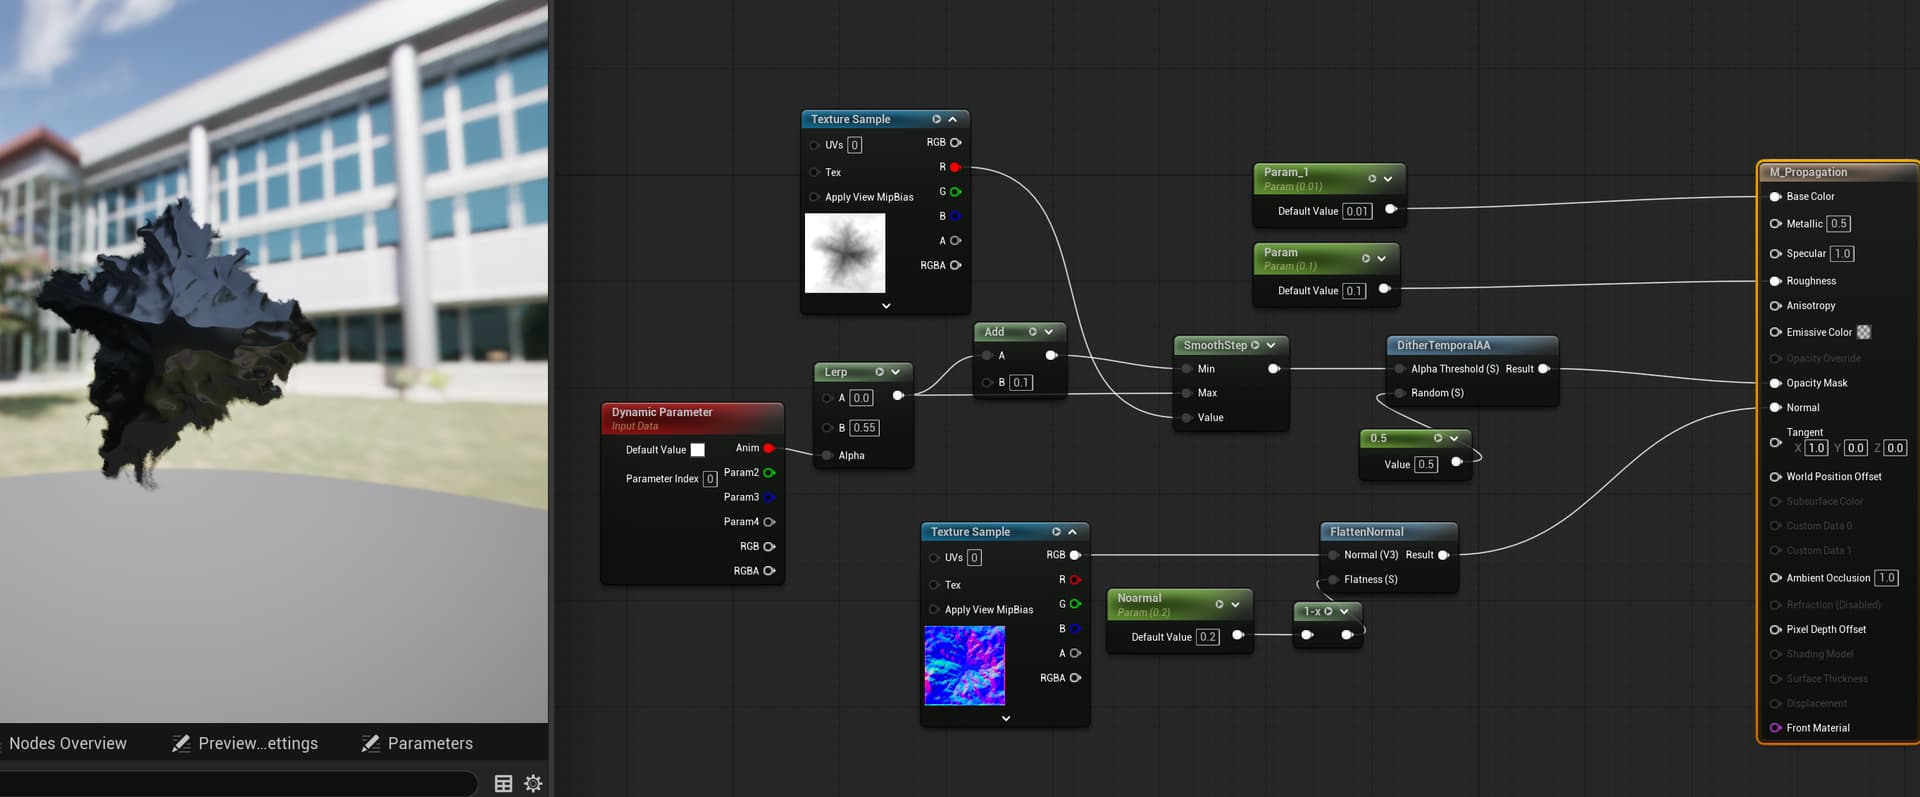The height and width of the screenshot is (797, 1920).
Task: Click the Metallic 0.5 value field
Action: (x=1838, y=224)
